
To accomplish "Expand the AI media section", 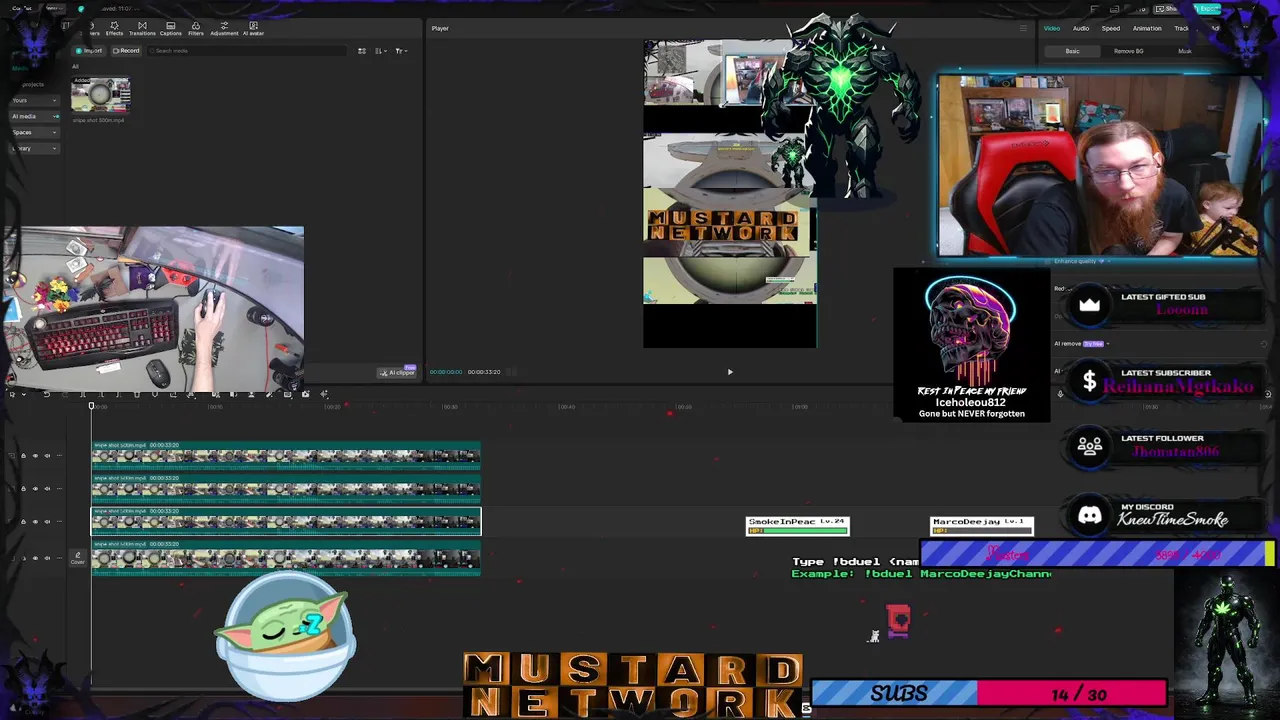I will point(34,116).
